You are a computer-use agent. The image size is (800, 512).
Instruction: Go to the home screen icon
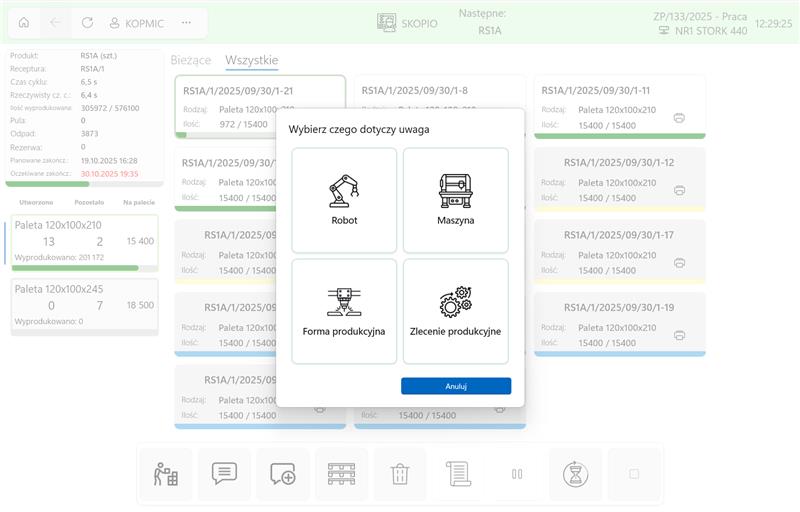24,22
